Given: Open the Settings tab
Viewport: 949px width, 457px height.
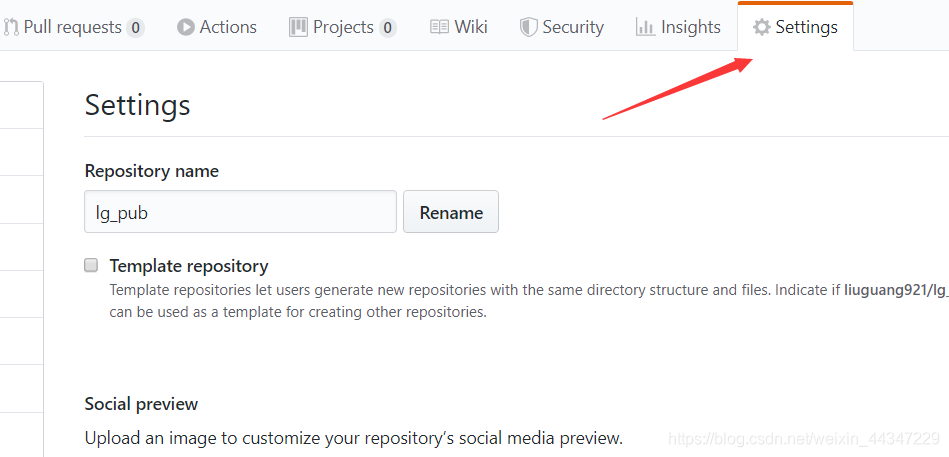Looking at the screenshot, I should pos(795,27).
